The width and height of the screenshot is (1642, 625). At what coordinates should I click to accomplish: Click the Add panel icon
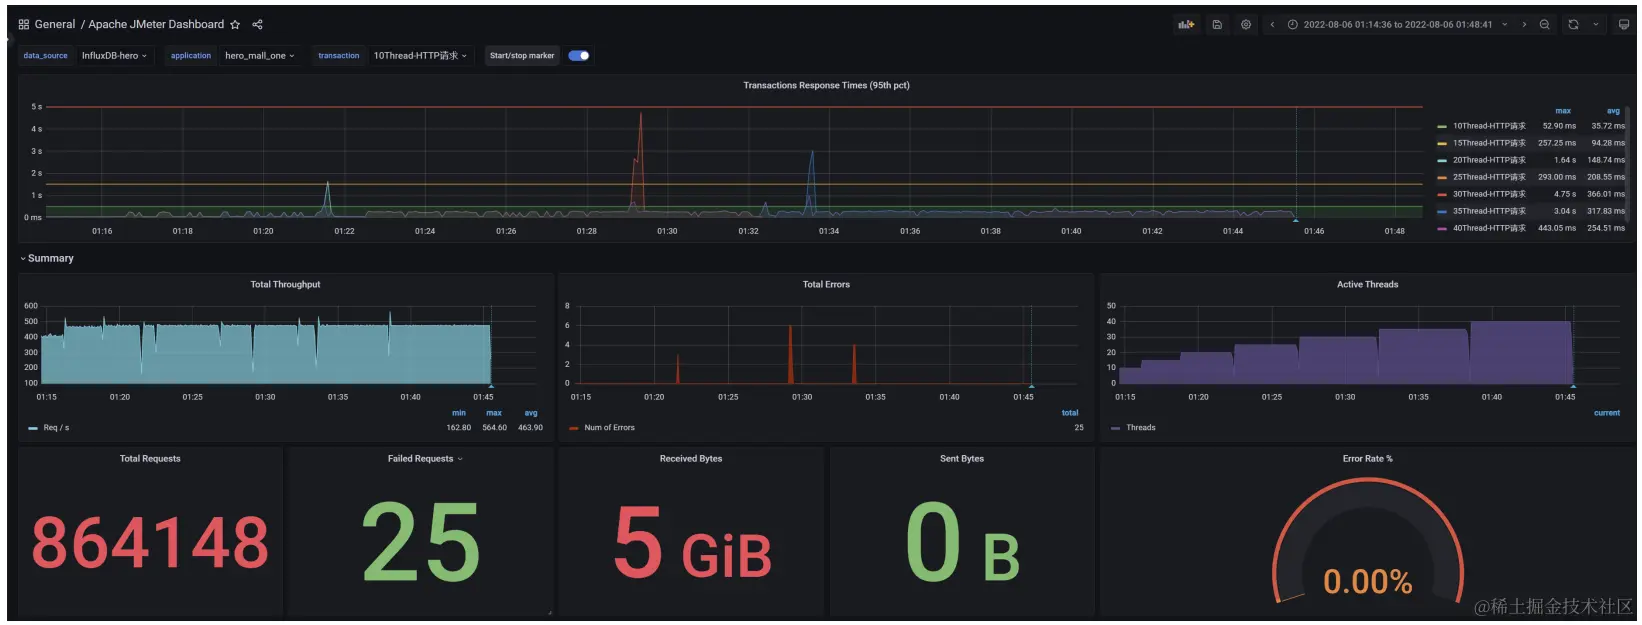tap(1187, 24)
